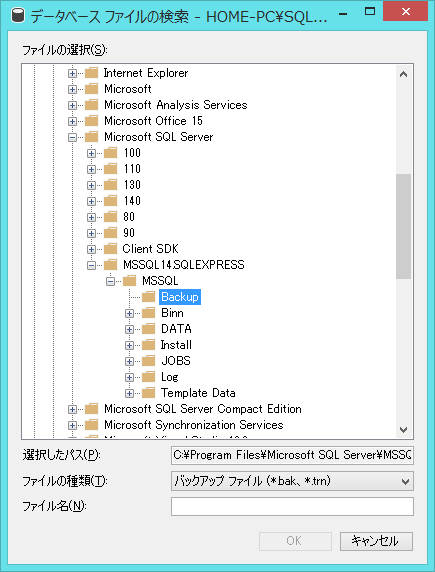Image resolution: width=435 pixels, height=572 pixels.
Task: Click the Microsoft Analysis Services folder icon
Action: coord(92,105)
